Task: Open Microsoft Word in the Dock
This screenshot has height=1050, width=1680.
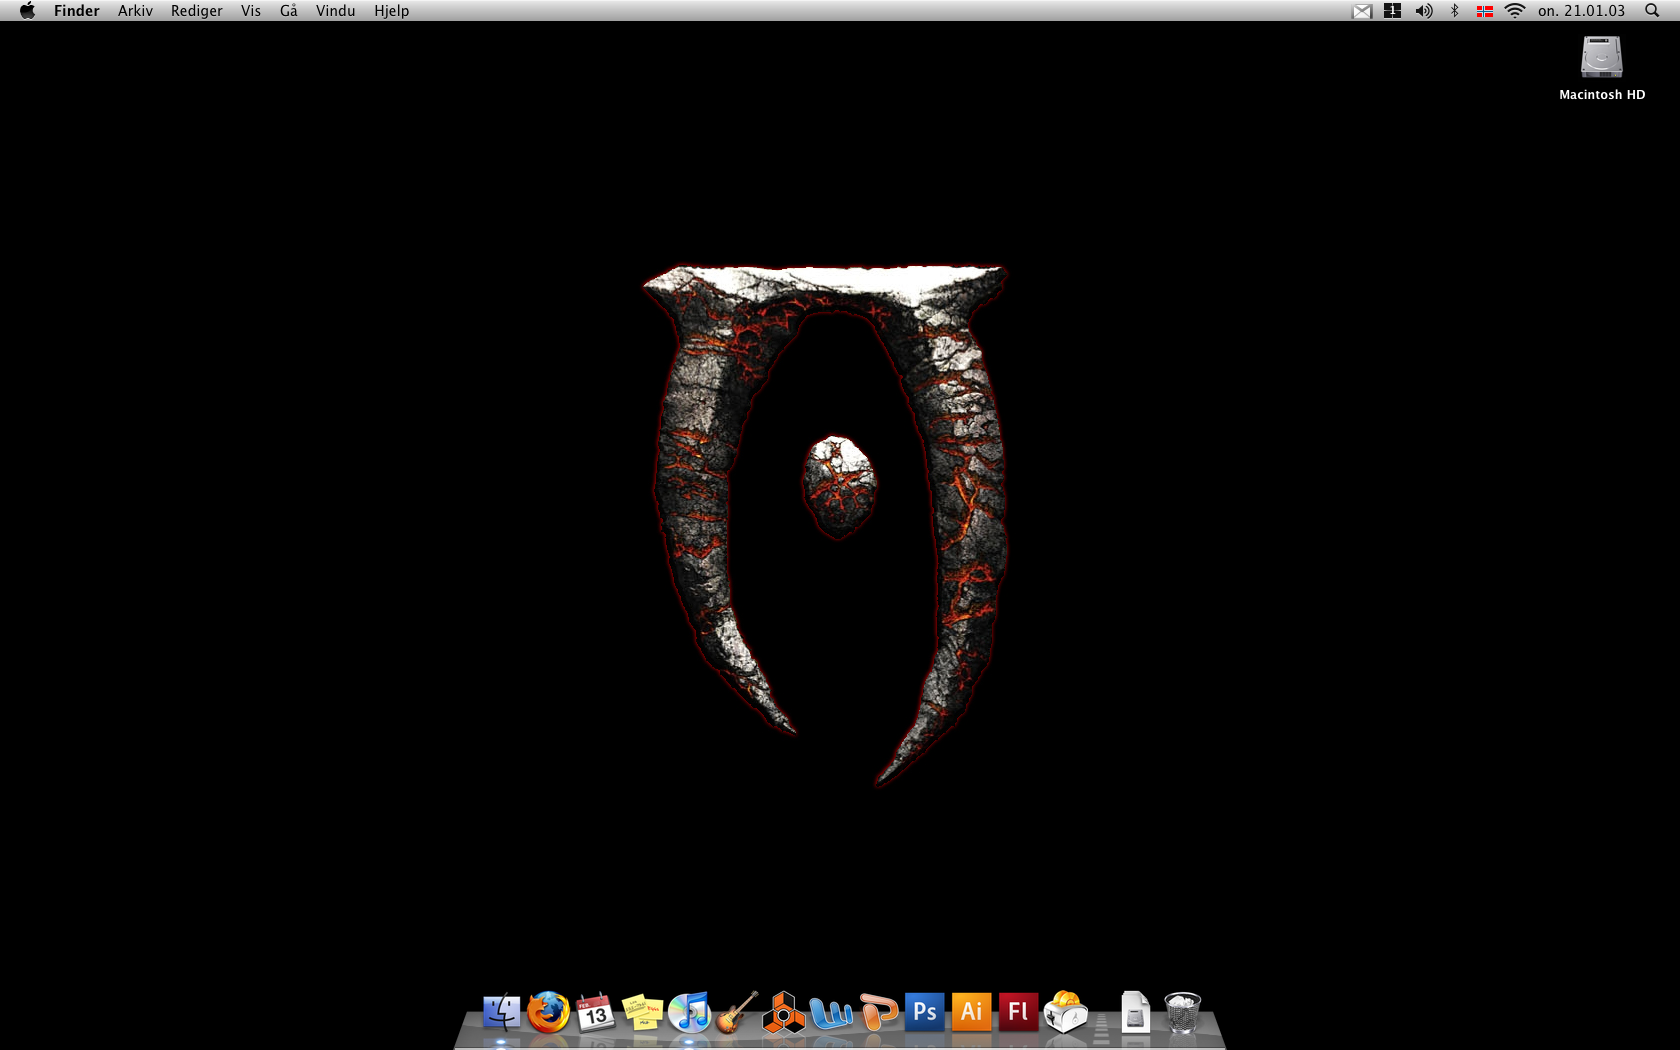Action: click(x=831, y=1013)
